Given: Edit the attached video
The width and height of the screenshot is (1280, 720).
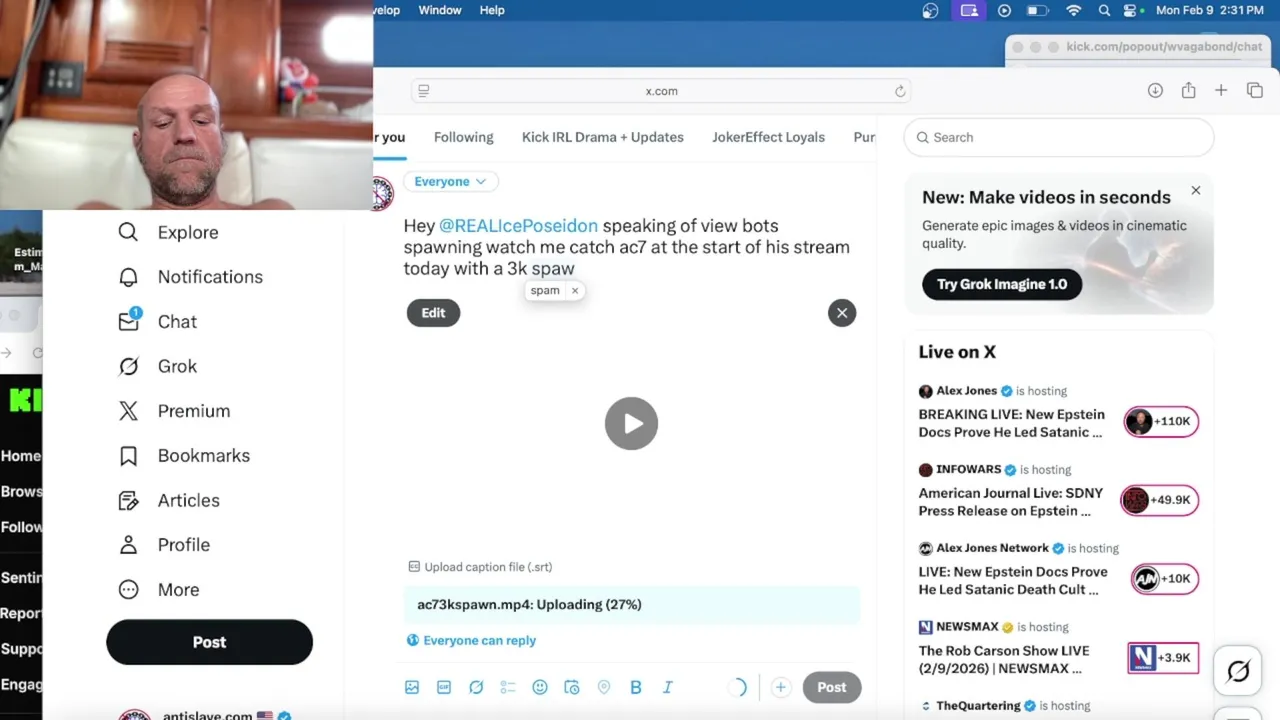Looking at the screenshot, I should 433,313.
